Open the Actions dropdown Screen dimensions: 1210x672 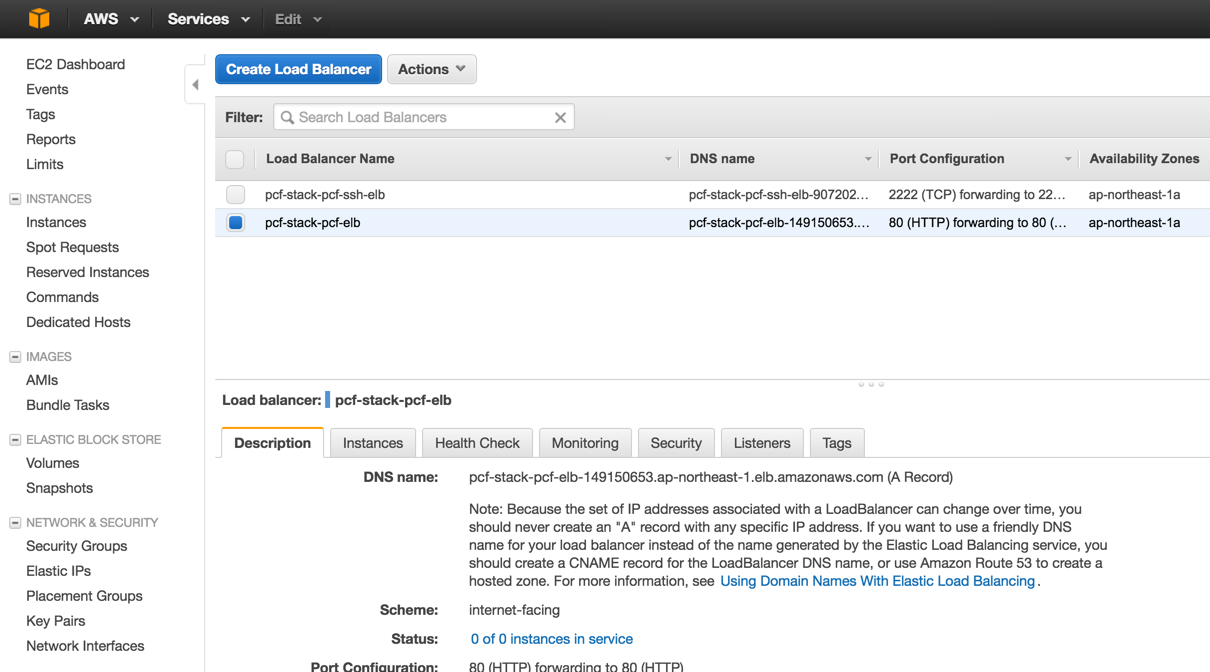click(431, 69)
